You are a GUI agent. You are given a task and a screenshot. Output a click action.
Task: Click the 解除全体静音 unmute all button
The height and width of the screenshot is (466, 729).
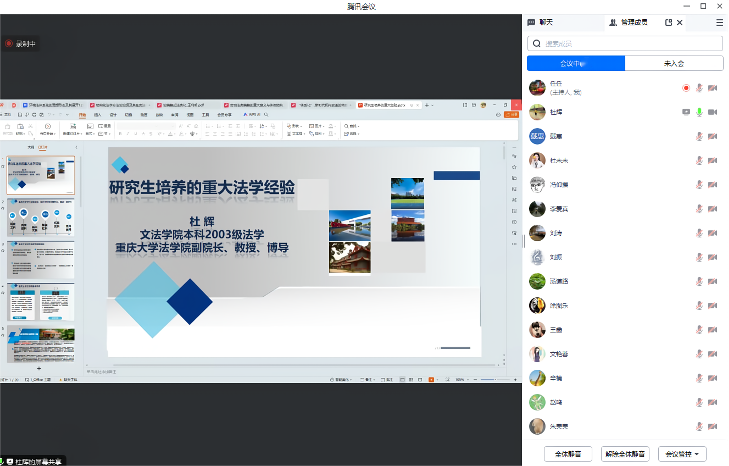click(626, 453)
